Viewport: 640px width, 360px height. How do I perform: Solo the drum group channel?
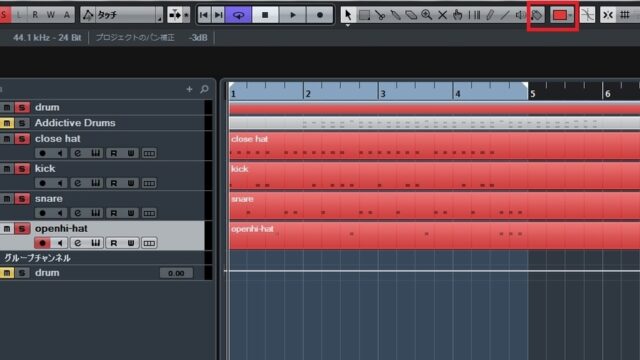pos(22,273)
